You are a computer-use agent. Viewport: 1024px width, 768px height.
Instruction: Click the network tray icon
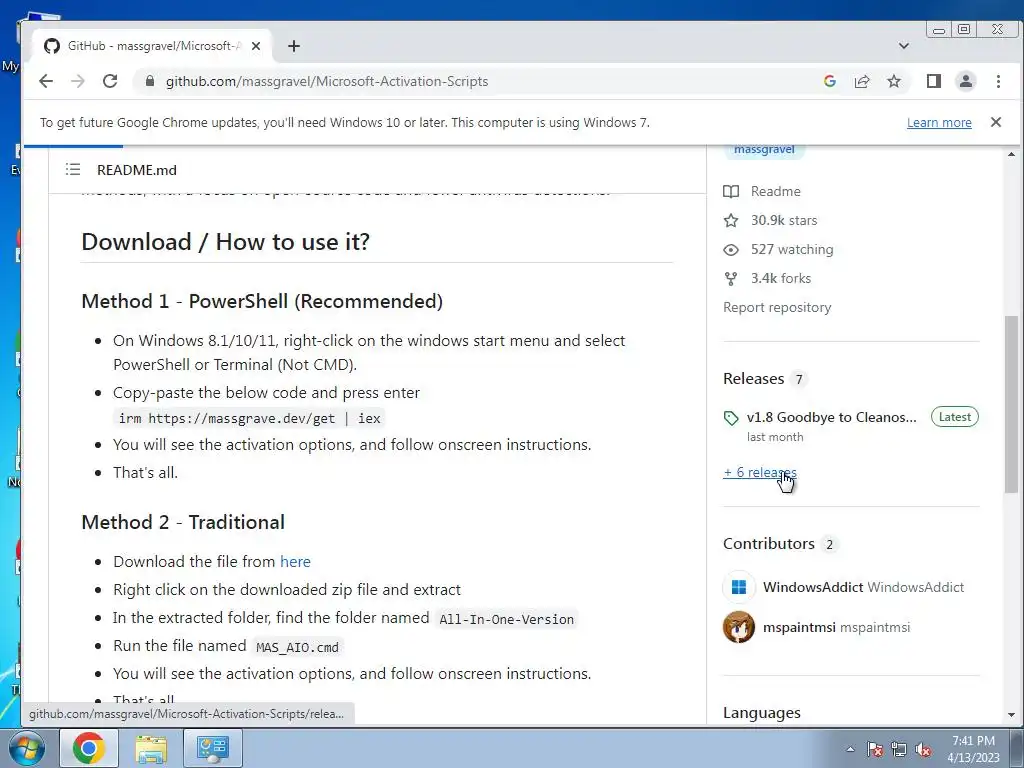point(899,749)
